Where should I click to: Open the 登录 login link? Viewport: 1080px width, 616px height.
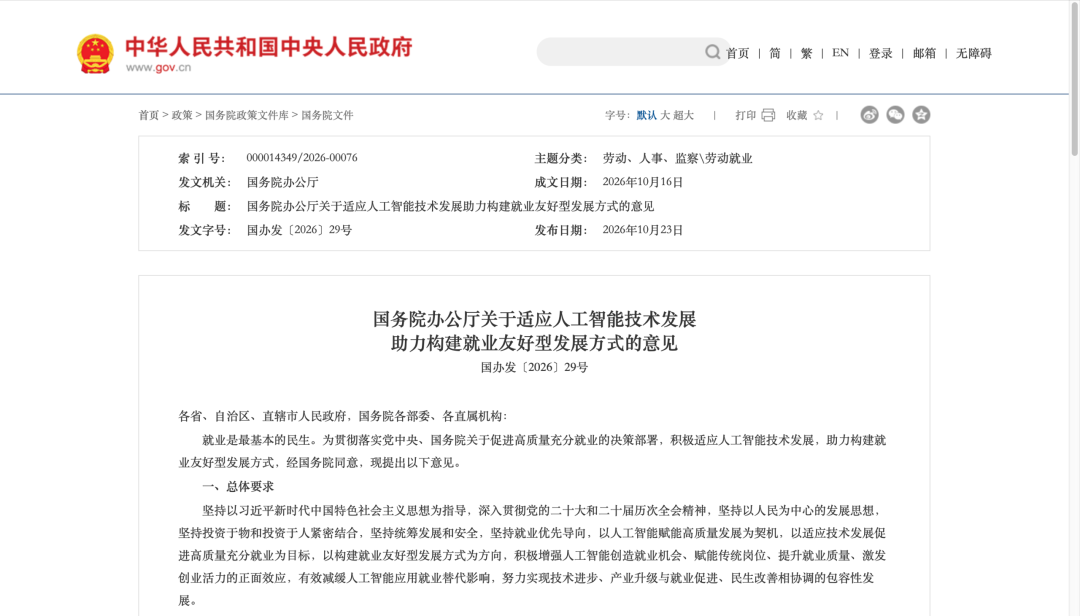tap(880, 53)
